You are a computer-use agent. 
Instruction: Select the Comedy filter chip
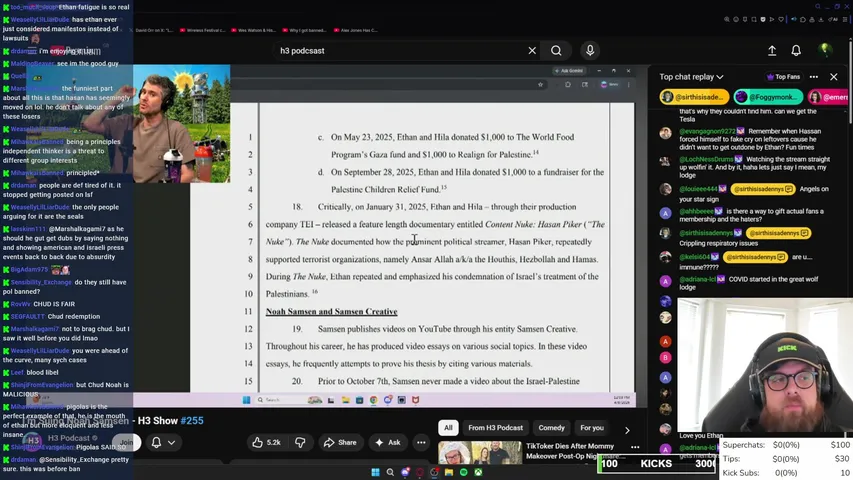(551, 428)
